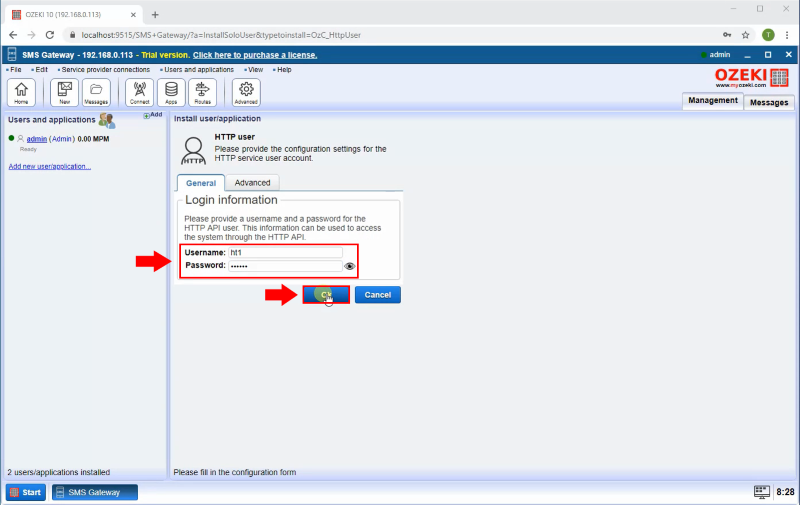Click the HTTP user avatar icon
The image size is (800, 505).
(193, 150)
